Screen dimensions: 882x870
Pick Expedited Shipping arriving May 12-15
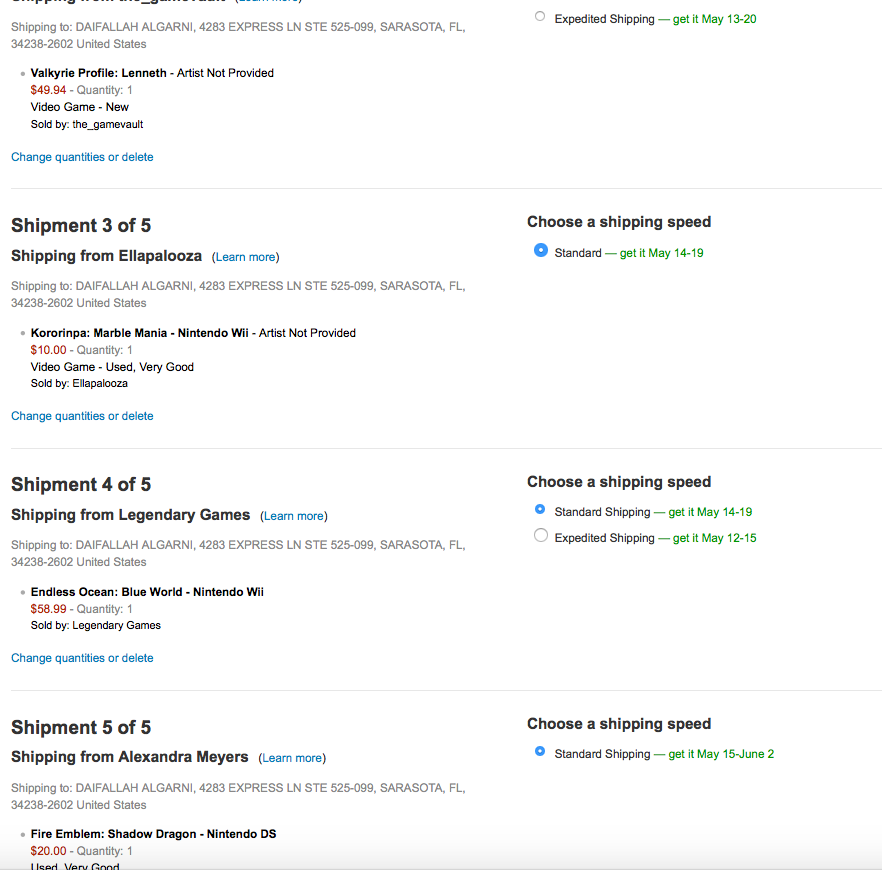(541, 536)
